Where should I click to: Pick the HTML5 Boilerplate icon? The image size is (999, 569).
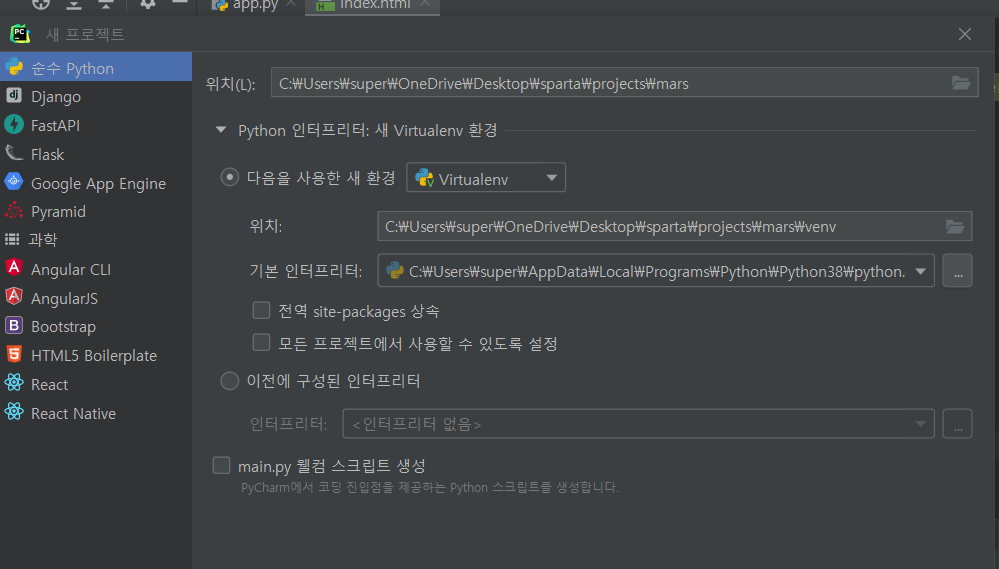[14, 354]
